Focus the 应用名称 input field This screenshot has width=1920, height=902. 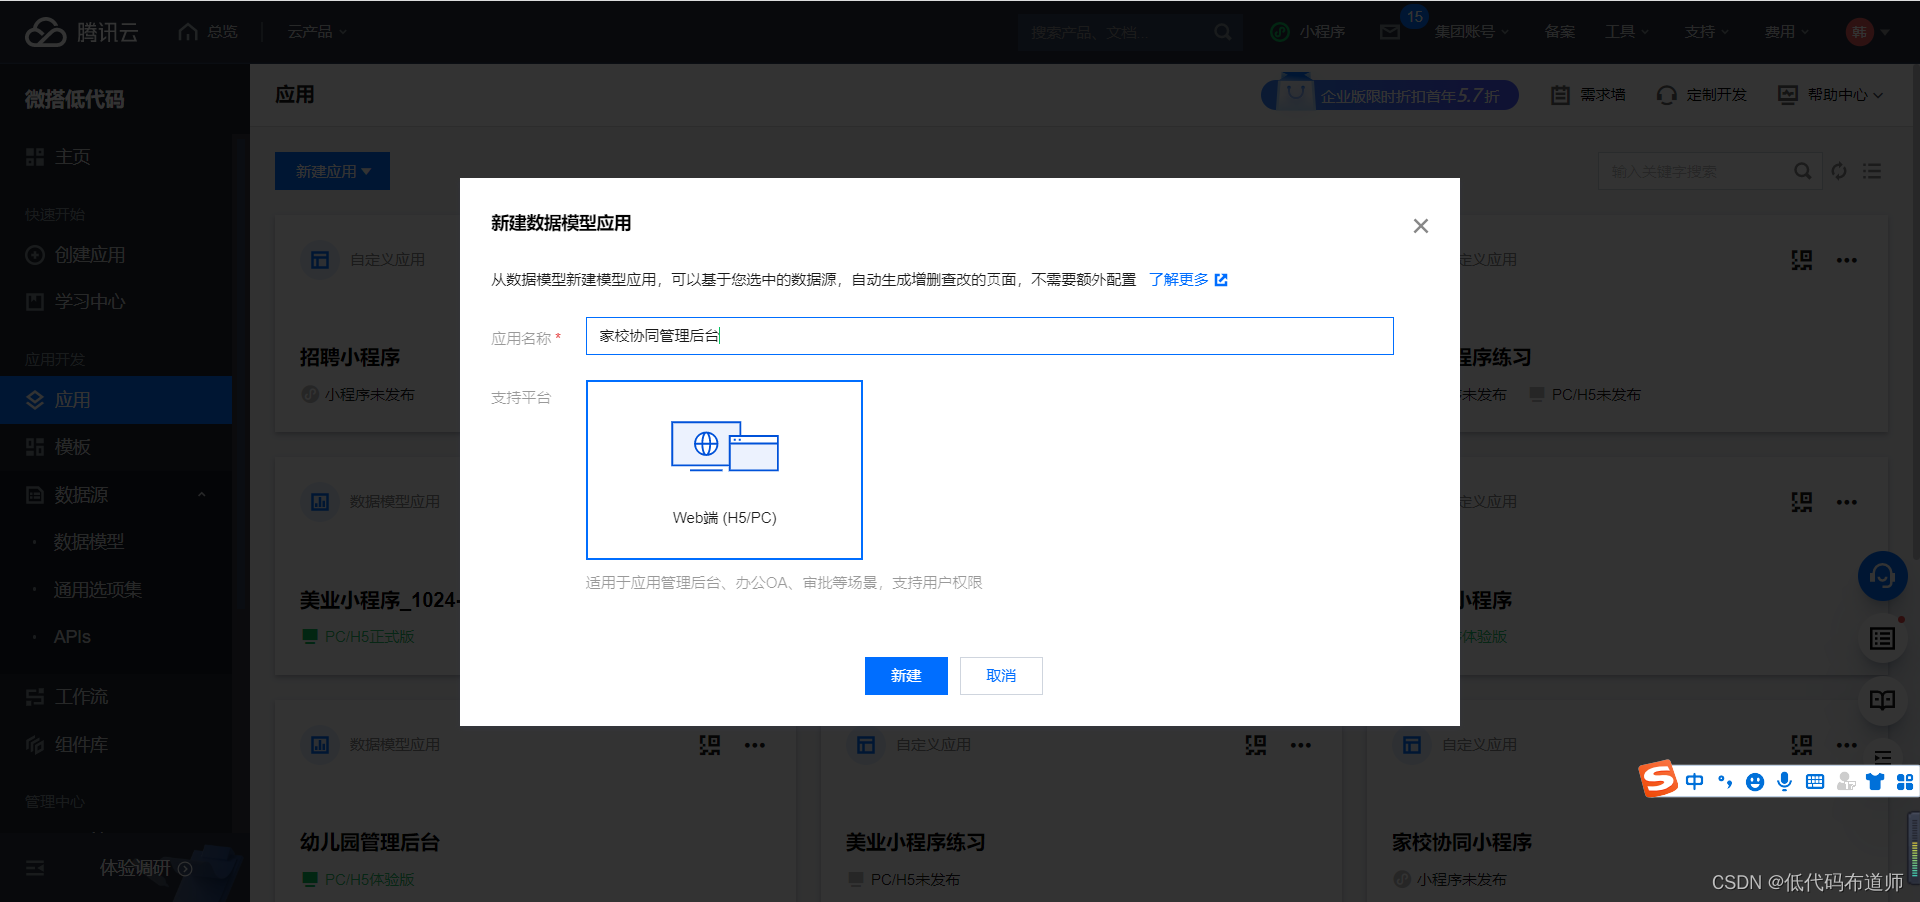[989, 336]
